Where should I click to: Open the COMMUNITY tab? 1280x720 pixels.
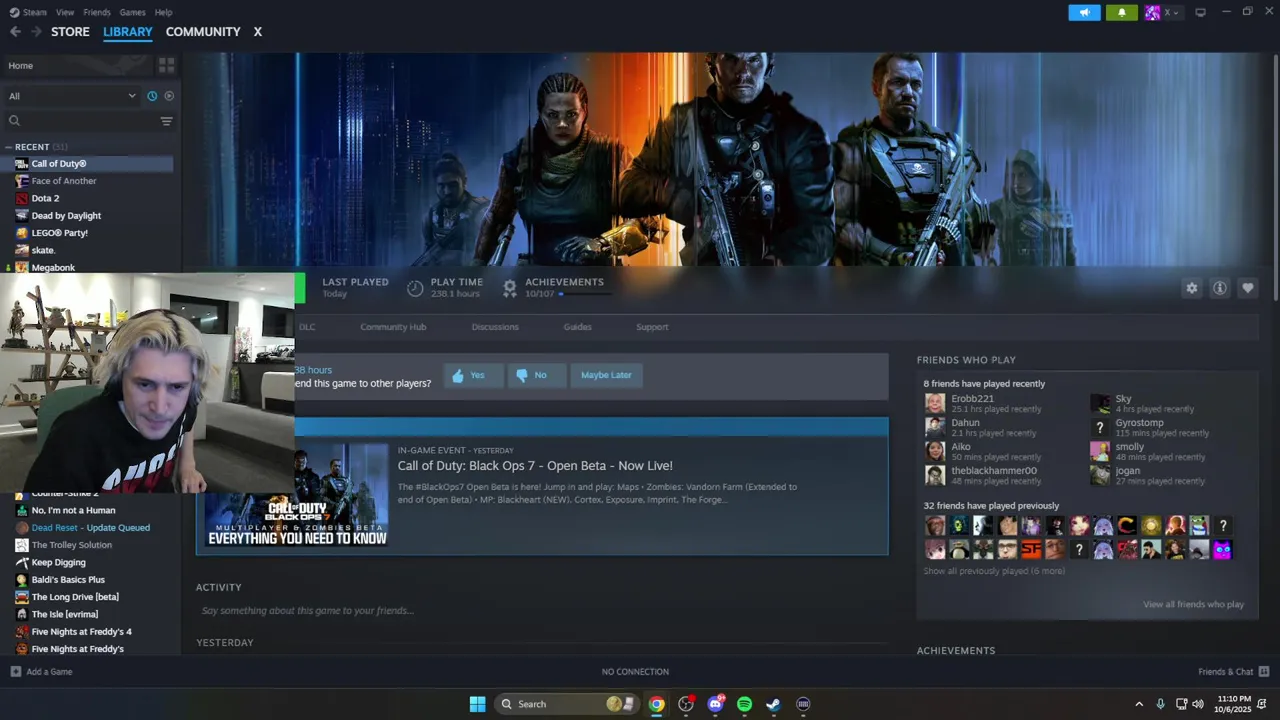[203, 32]
